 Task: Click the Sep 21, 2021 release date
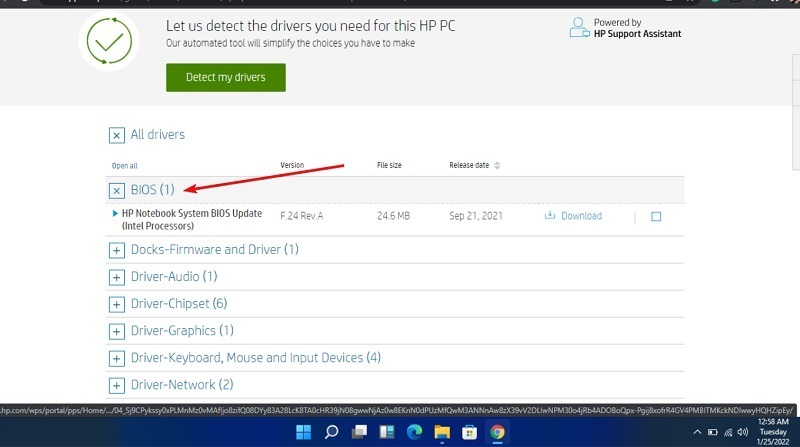coord(476,216)
